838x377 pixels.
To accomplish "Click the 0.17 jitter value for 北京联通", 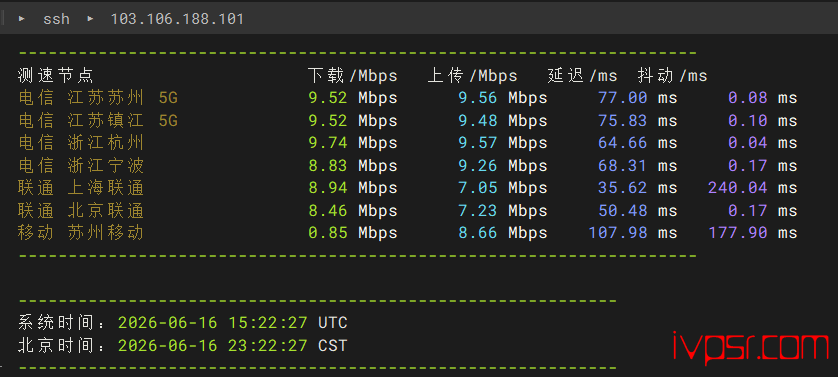I will click(748, 210).
